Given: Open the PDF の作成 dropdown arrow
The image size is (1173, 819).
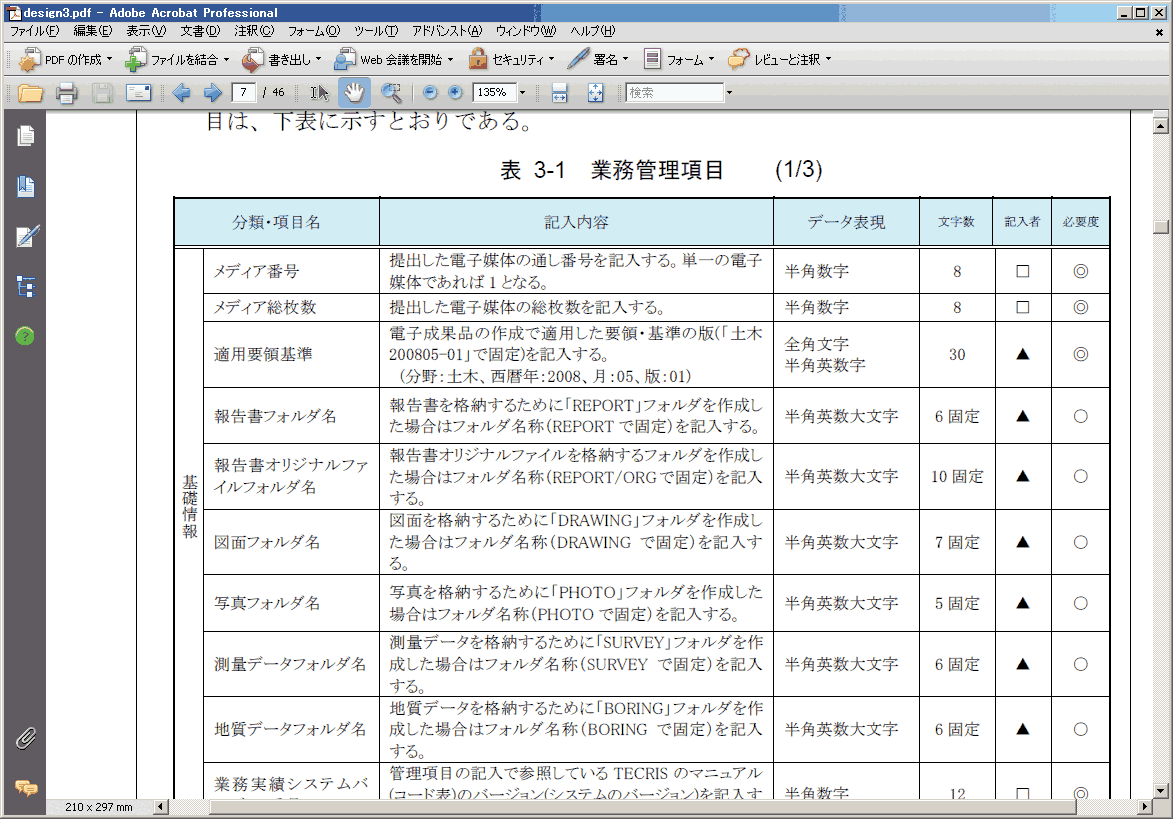Looking at the screenshot, I should [109, 59].
